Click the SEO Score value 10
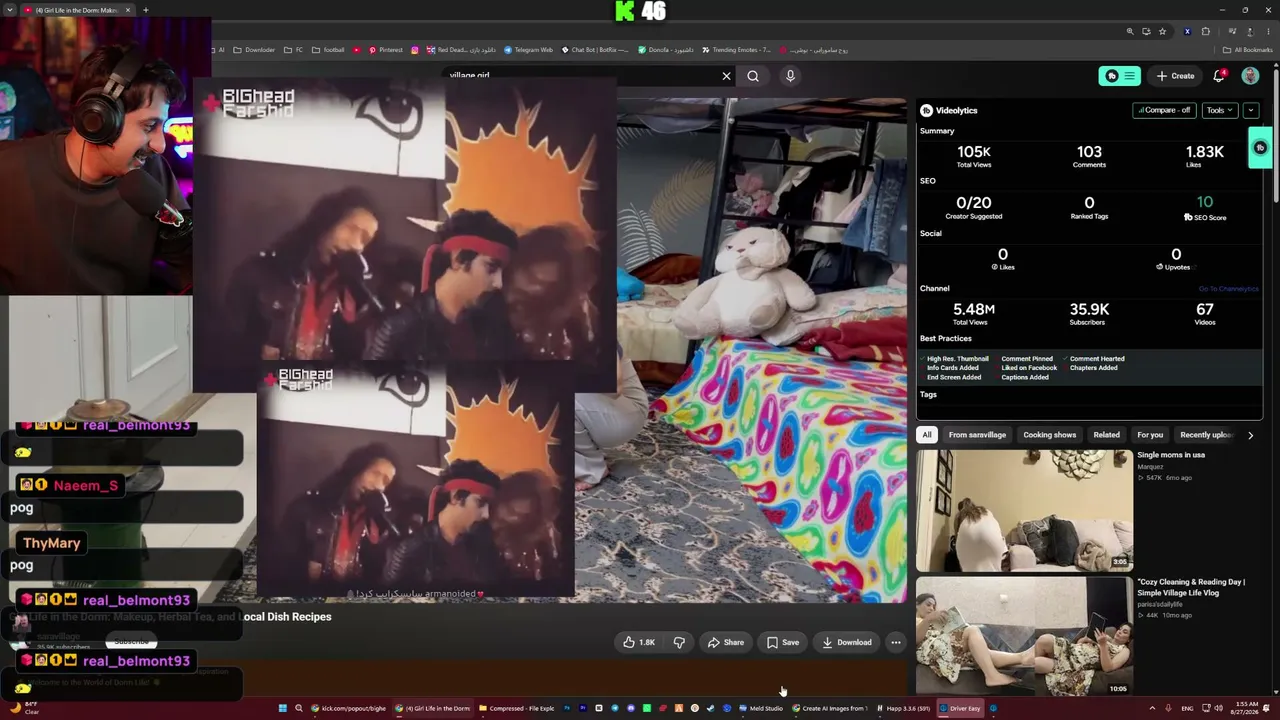This screenshot has width=1280, height=720. point(1205,202)
